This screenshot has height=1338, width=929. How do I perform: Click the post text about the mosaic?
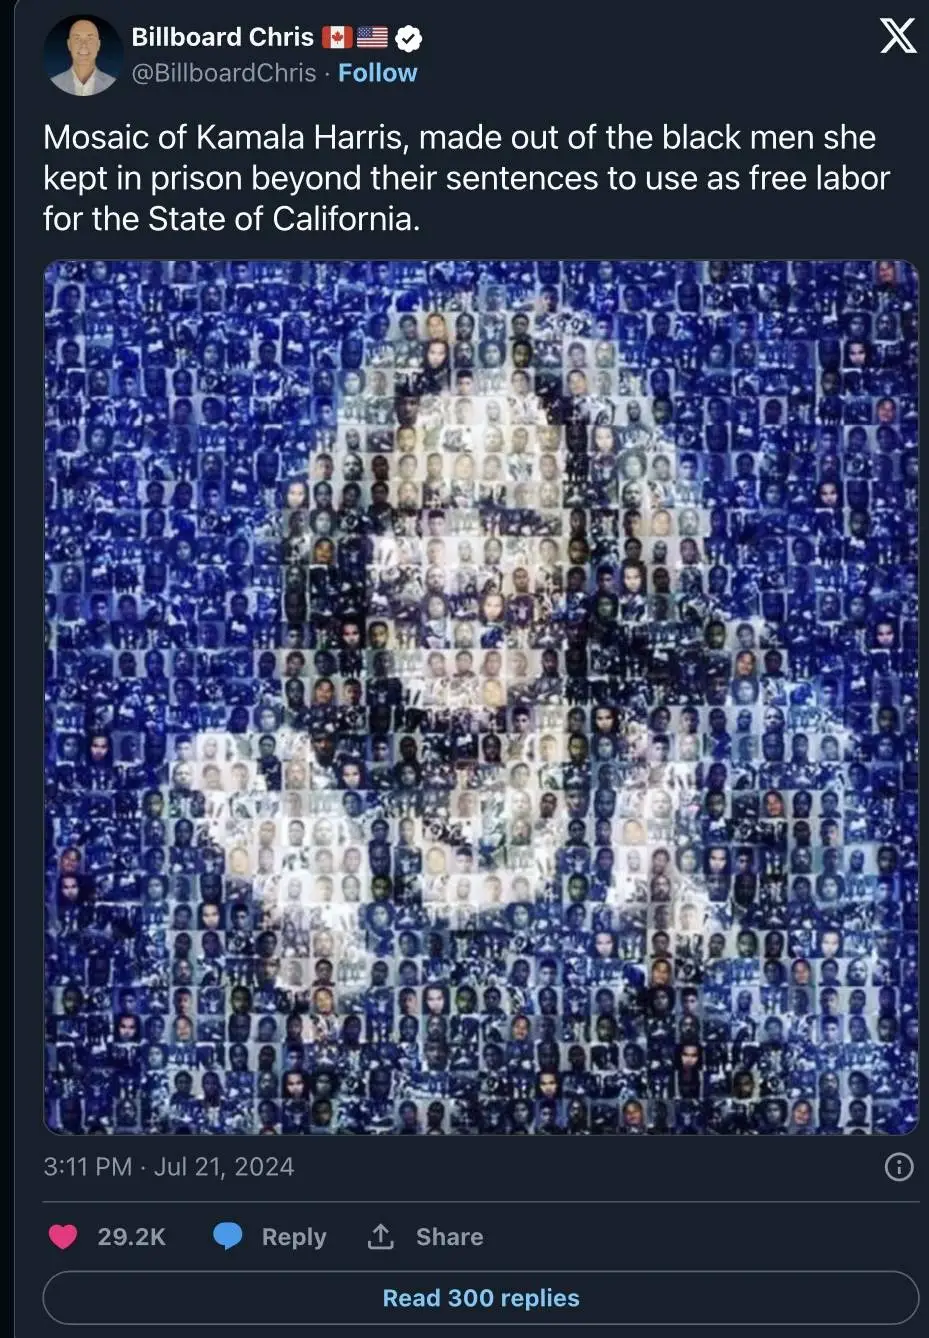click(466, 178)
